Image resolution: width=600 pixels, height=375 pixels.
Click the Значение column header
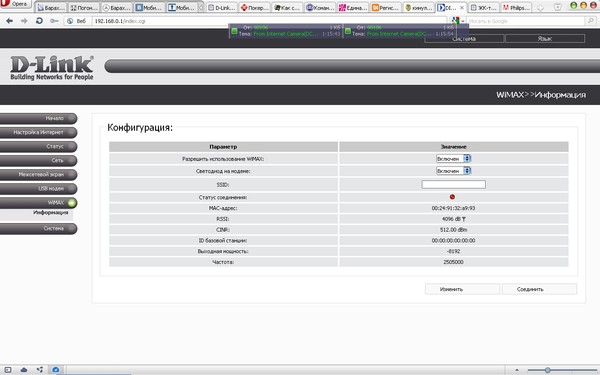click(453, 147)
